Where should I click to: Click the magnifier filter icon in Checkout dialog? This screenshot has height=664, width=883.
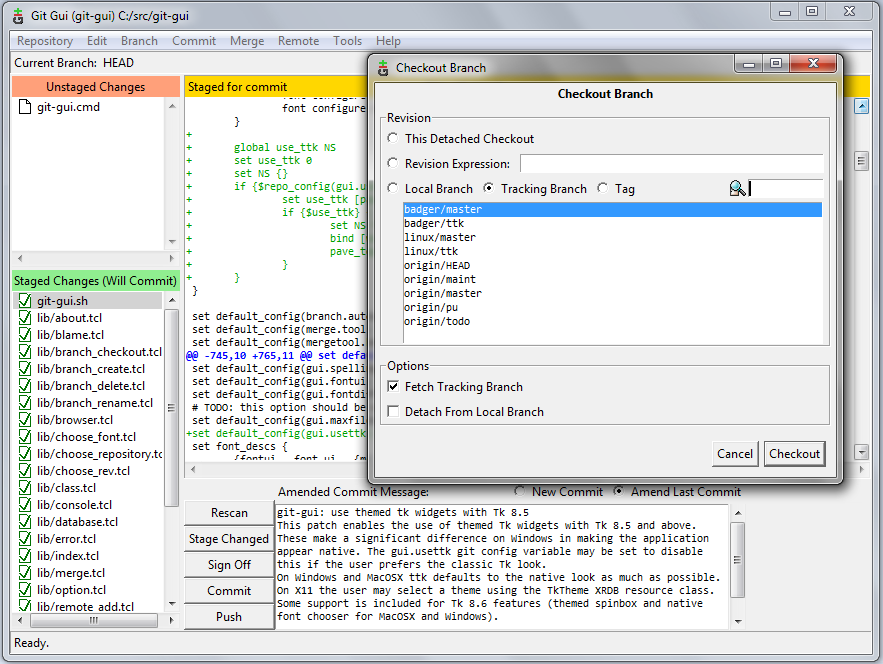point(737,188)
